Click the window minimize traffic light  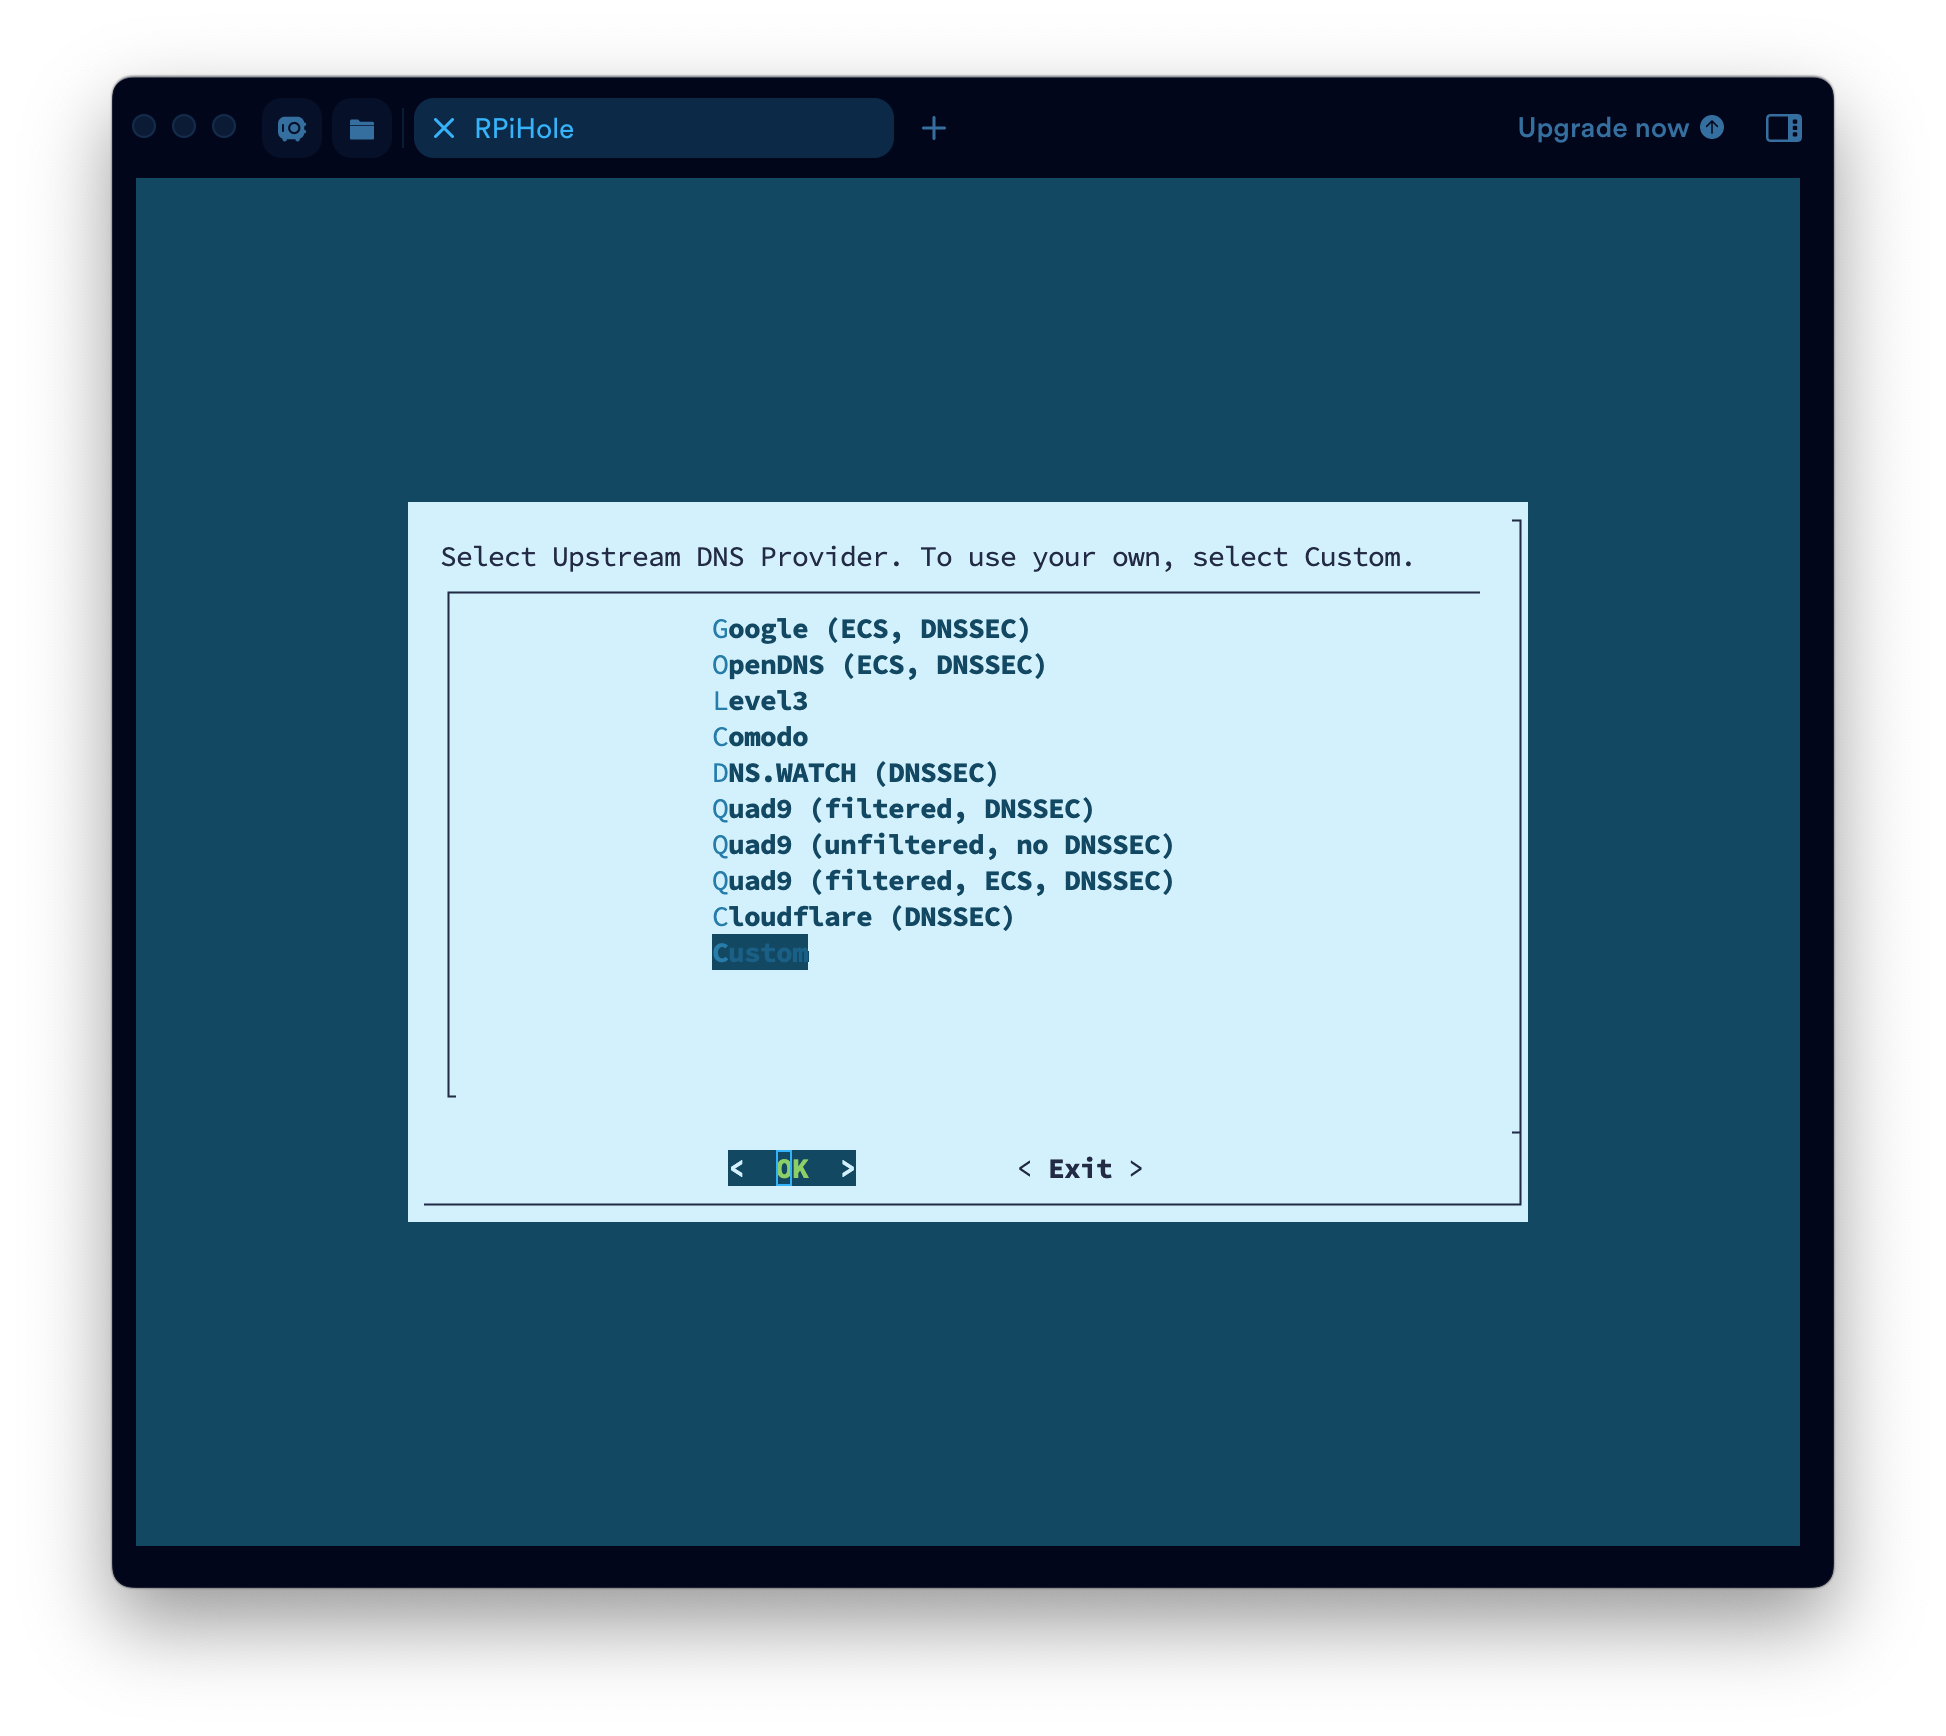click(x=184, y=126)
